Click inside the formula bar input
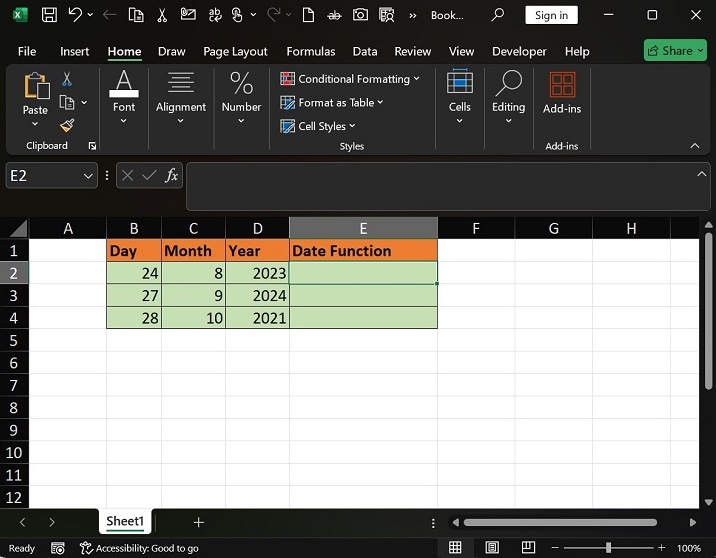 coord(441,186)
